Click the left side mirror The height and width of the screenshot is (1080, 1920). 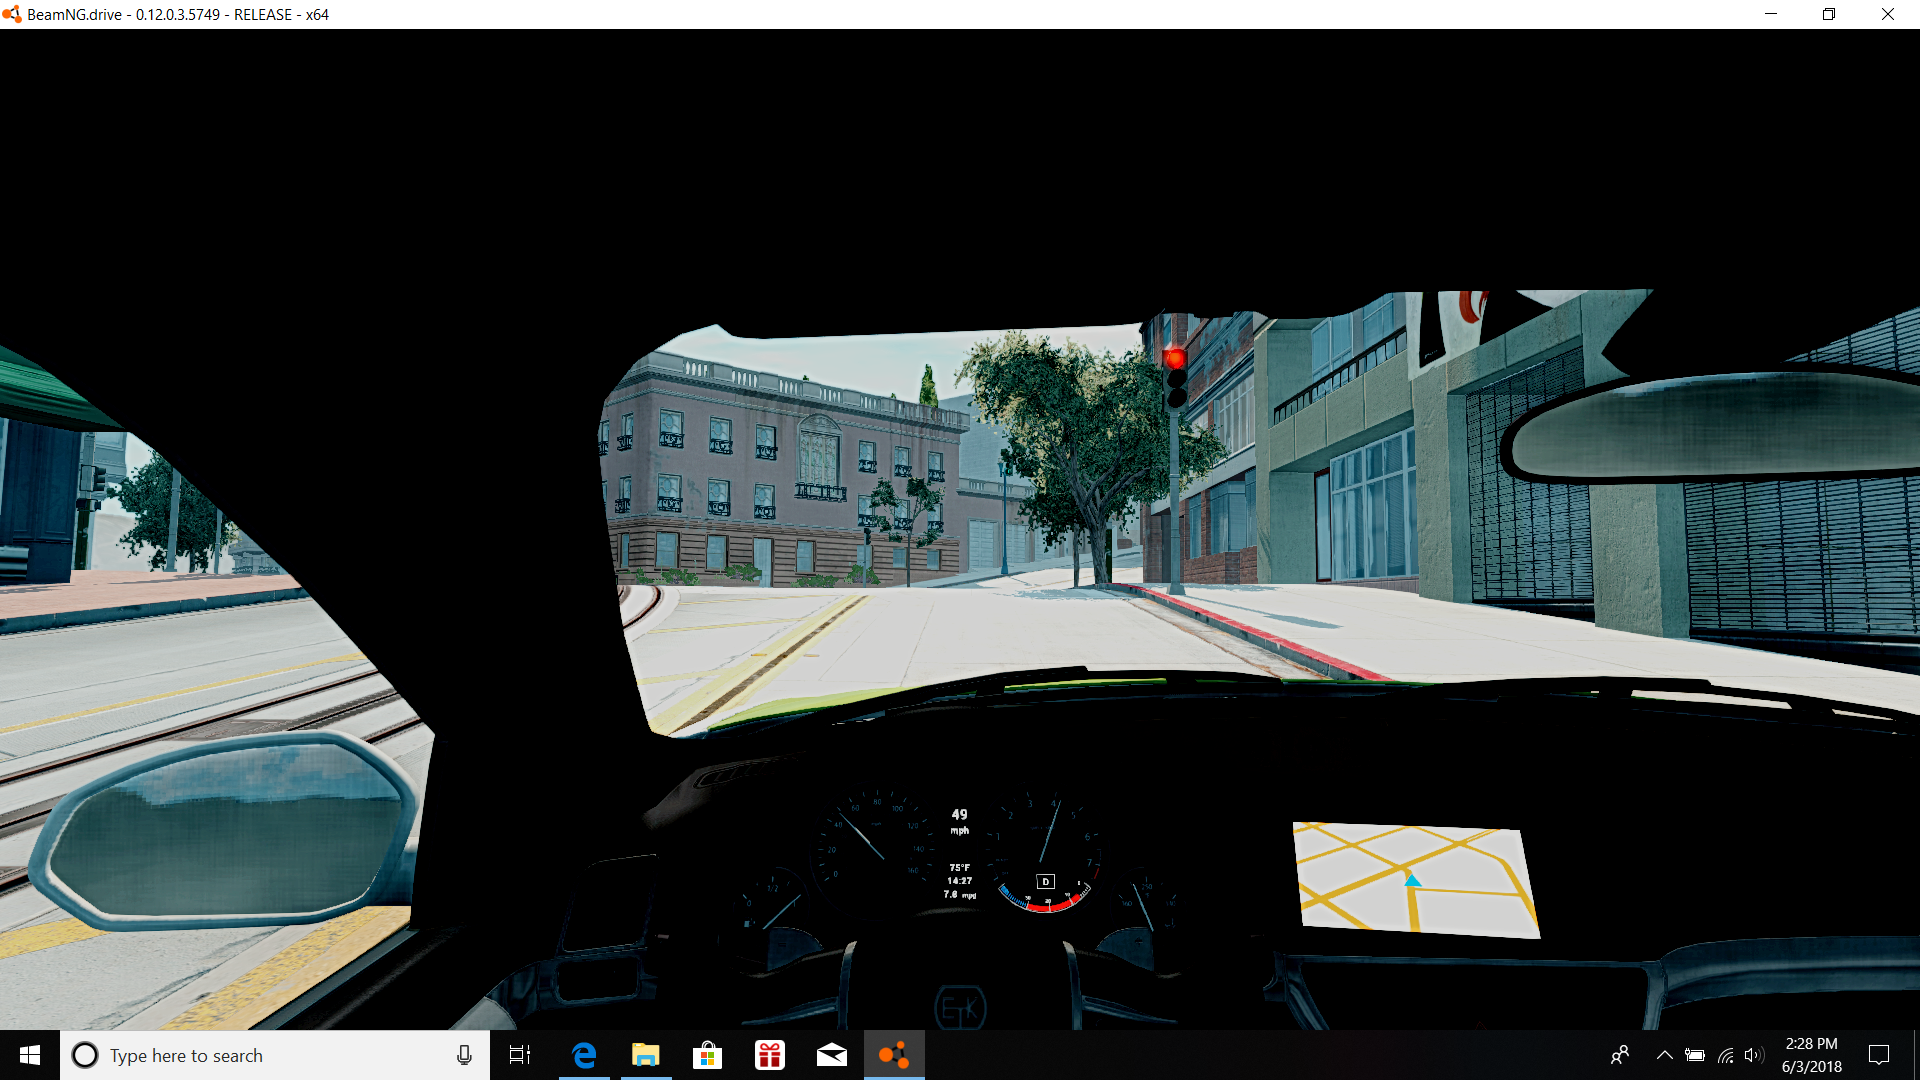(x=225, y=830)
